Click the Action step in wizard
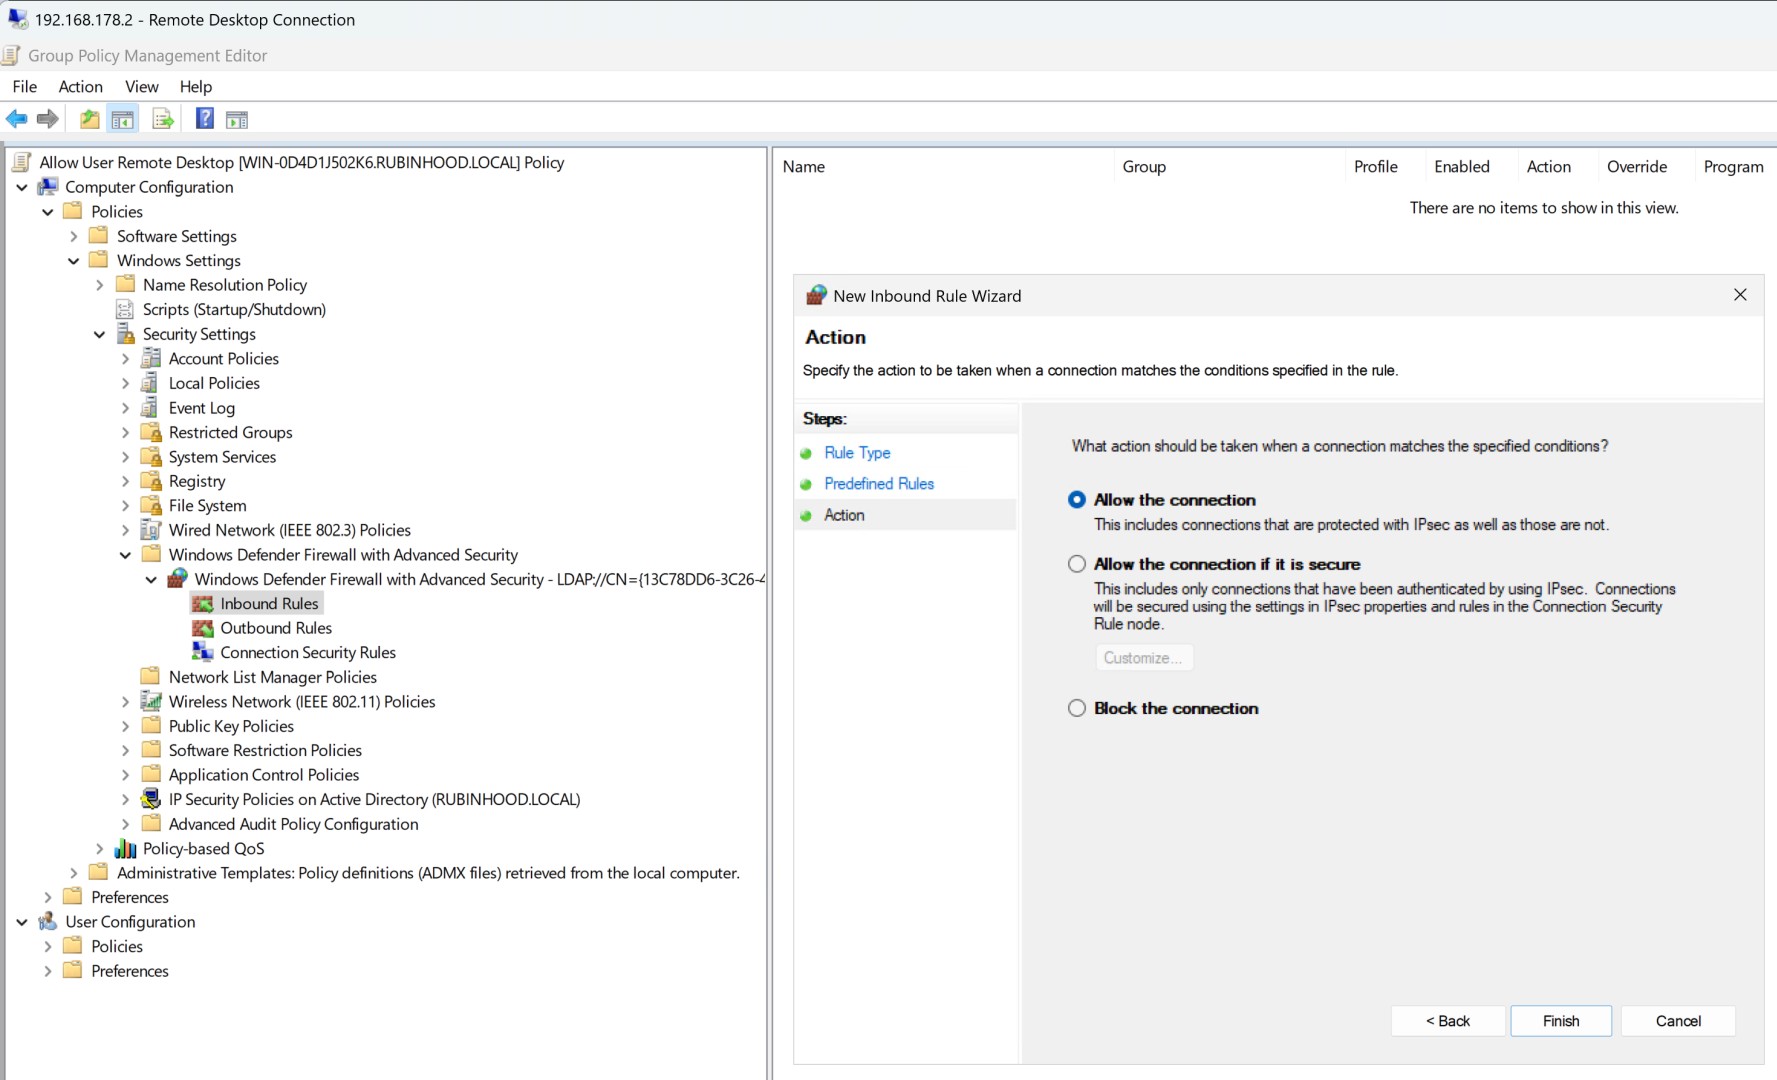The image size is (1777, 1080). (x=844, y=515)
